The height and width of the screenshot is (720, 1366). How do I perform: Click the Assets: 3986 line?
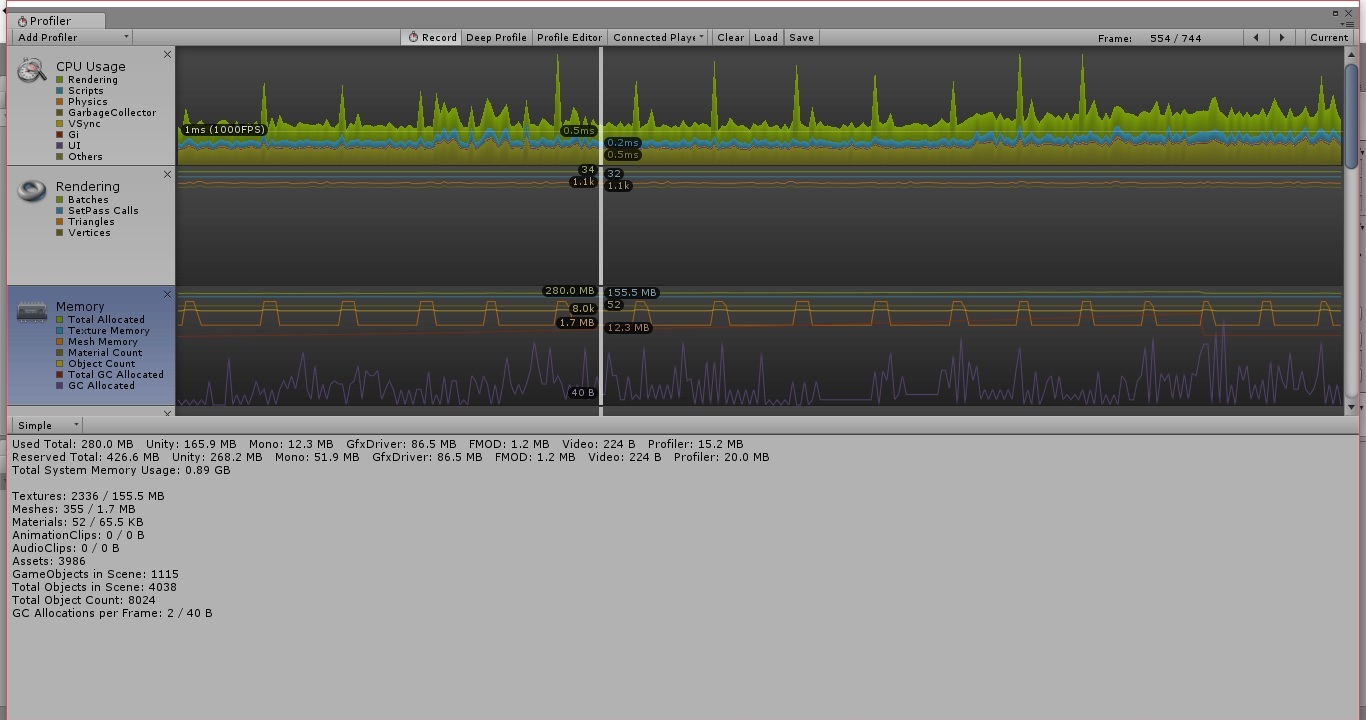pyautogui.click(x=49, y=561)
